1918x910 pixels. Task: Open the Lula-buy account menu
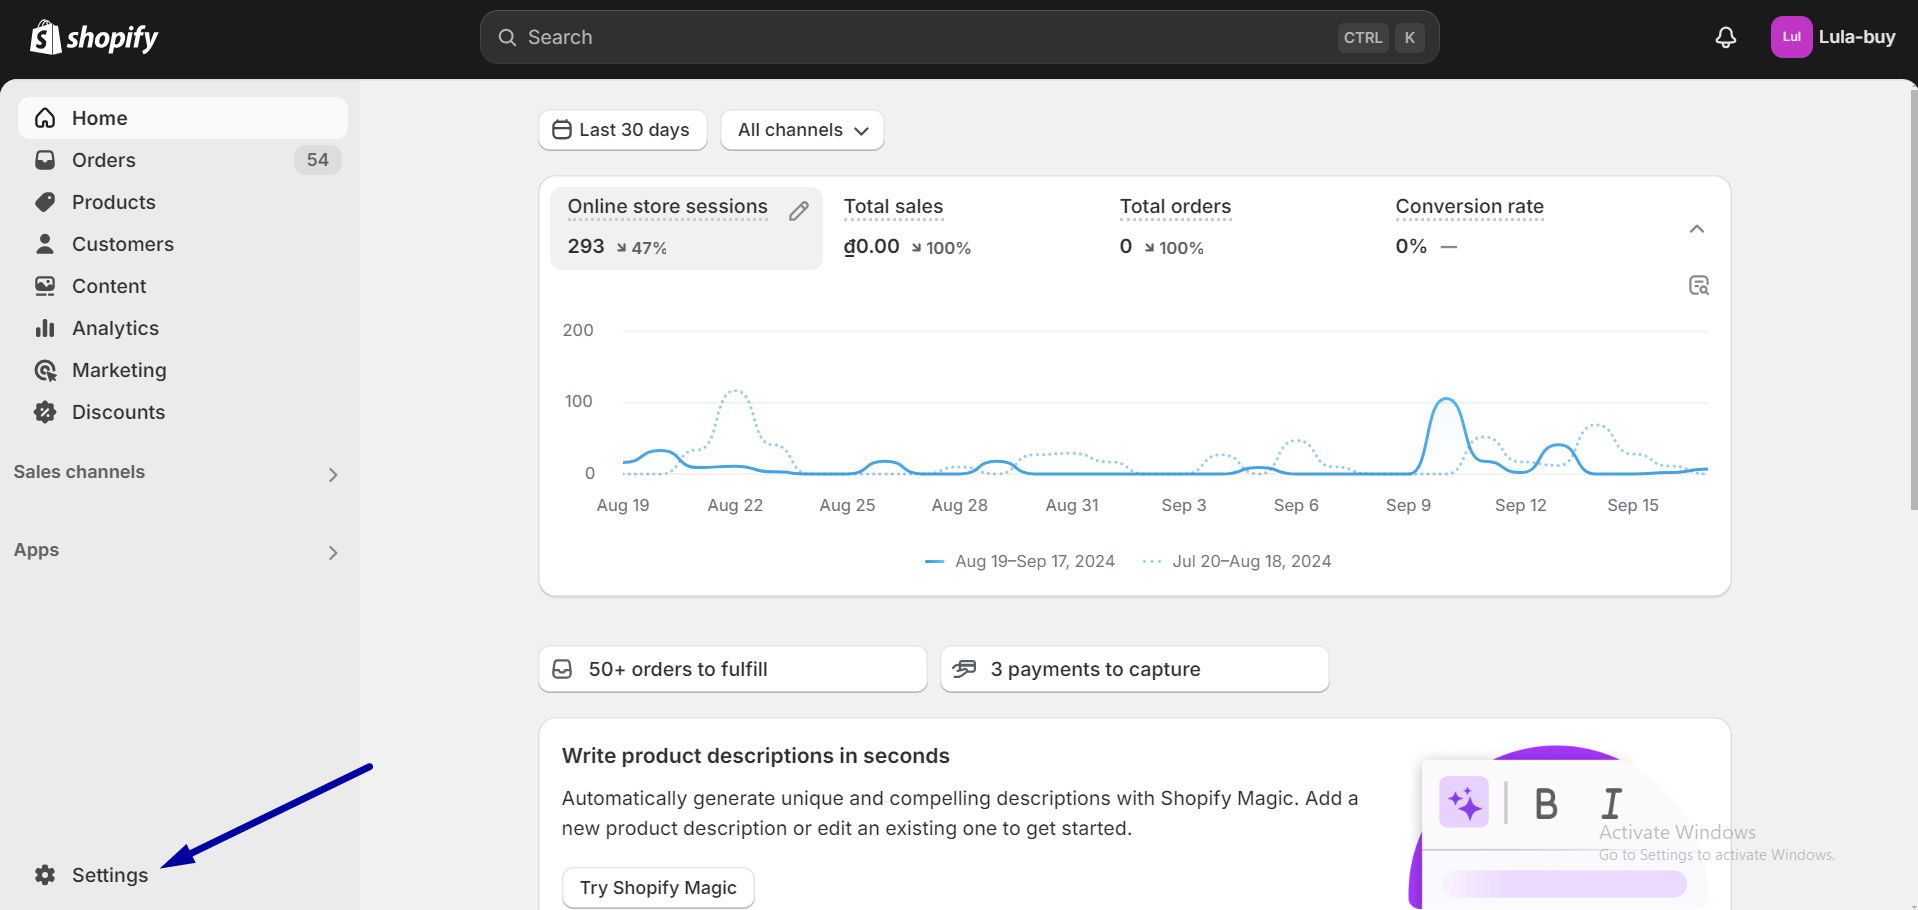(1835, 37)
